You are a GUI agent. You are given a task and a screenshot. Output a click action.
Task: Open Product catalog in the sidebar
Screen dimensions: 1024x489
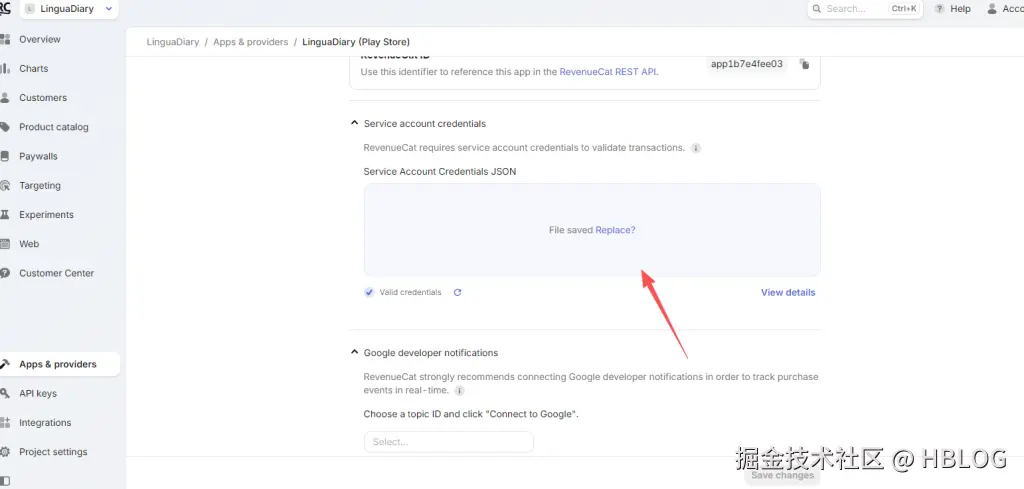pos(54,127)
